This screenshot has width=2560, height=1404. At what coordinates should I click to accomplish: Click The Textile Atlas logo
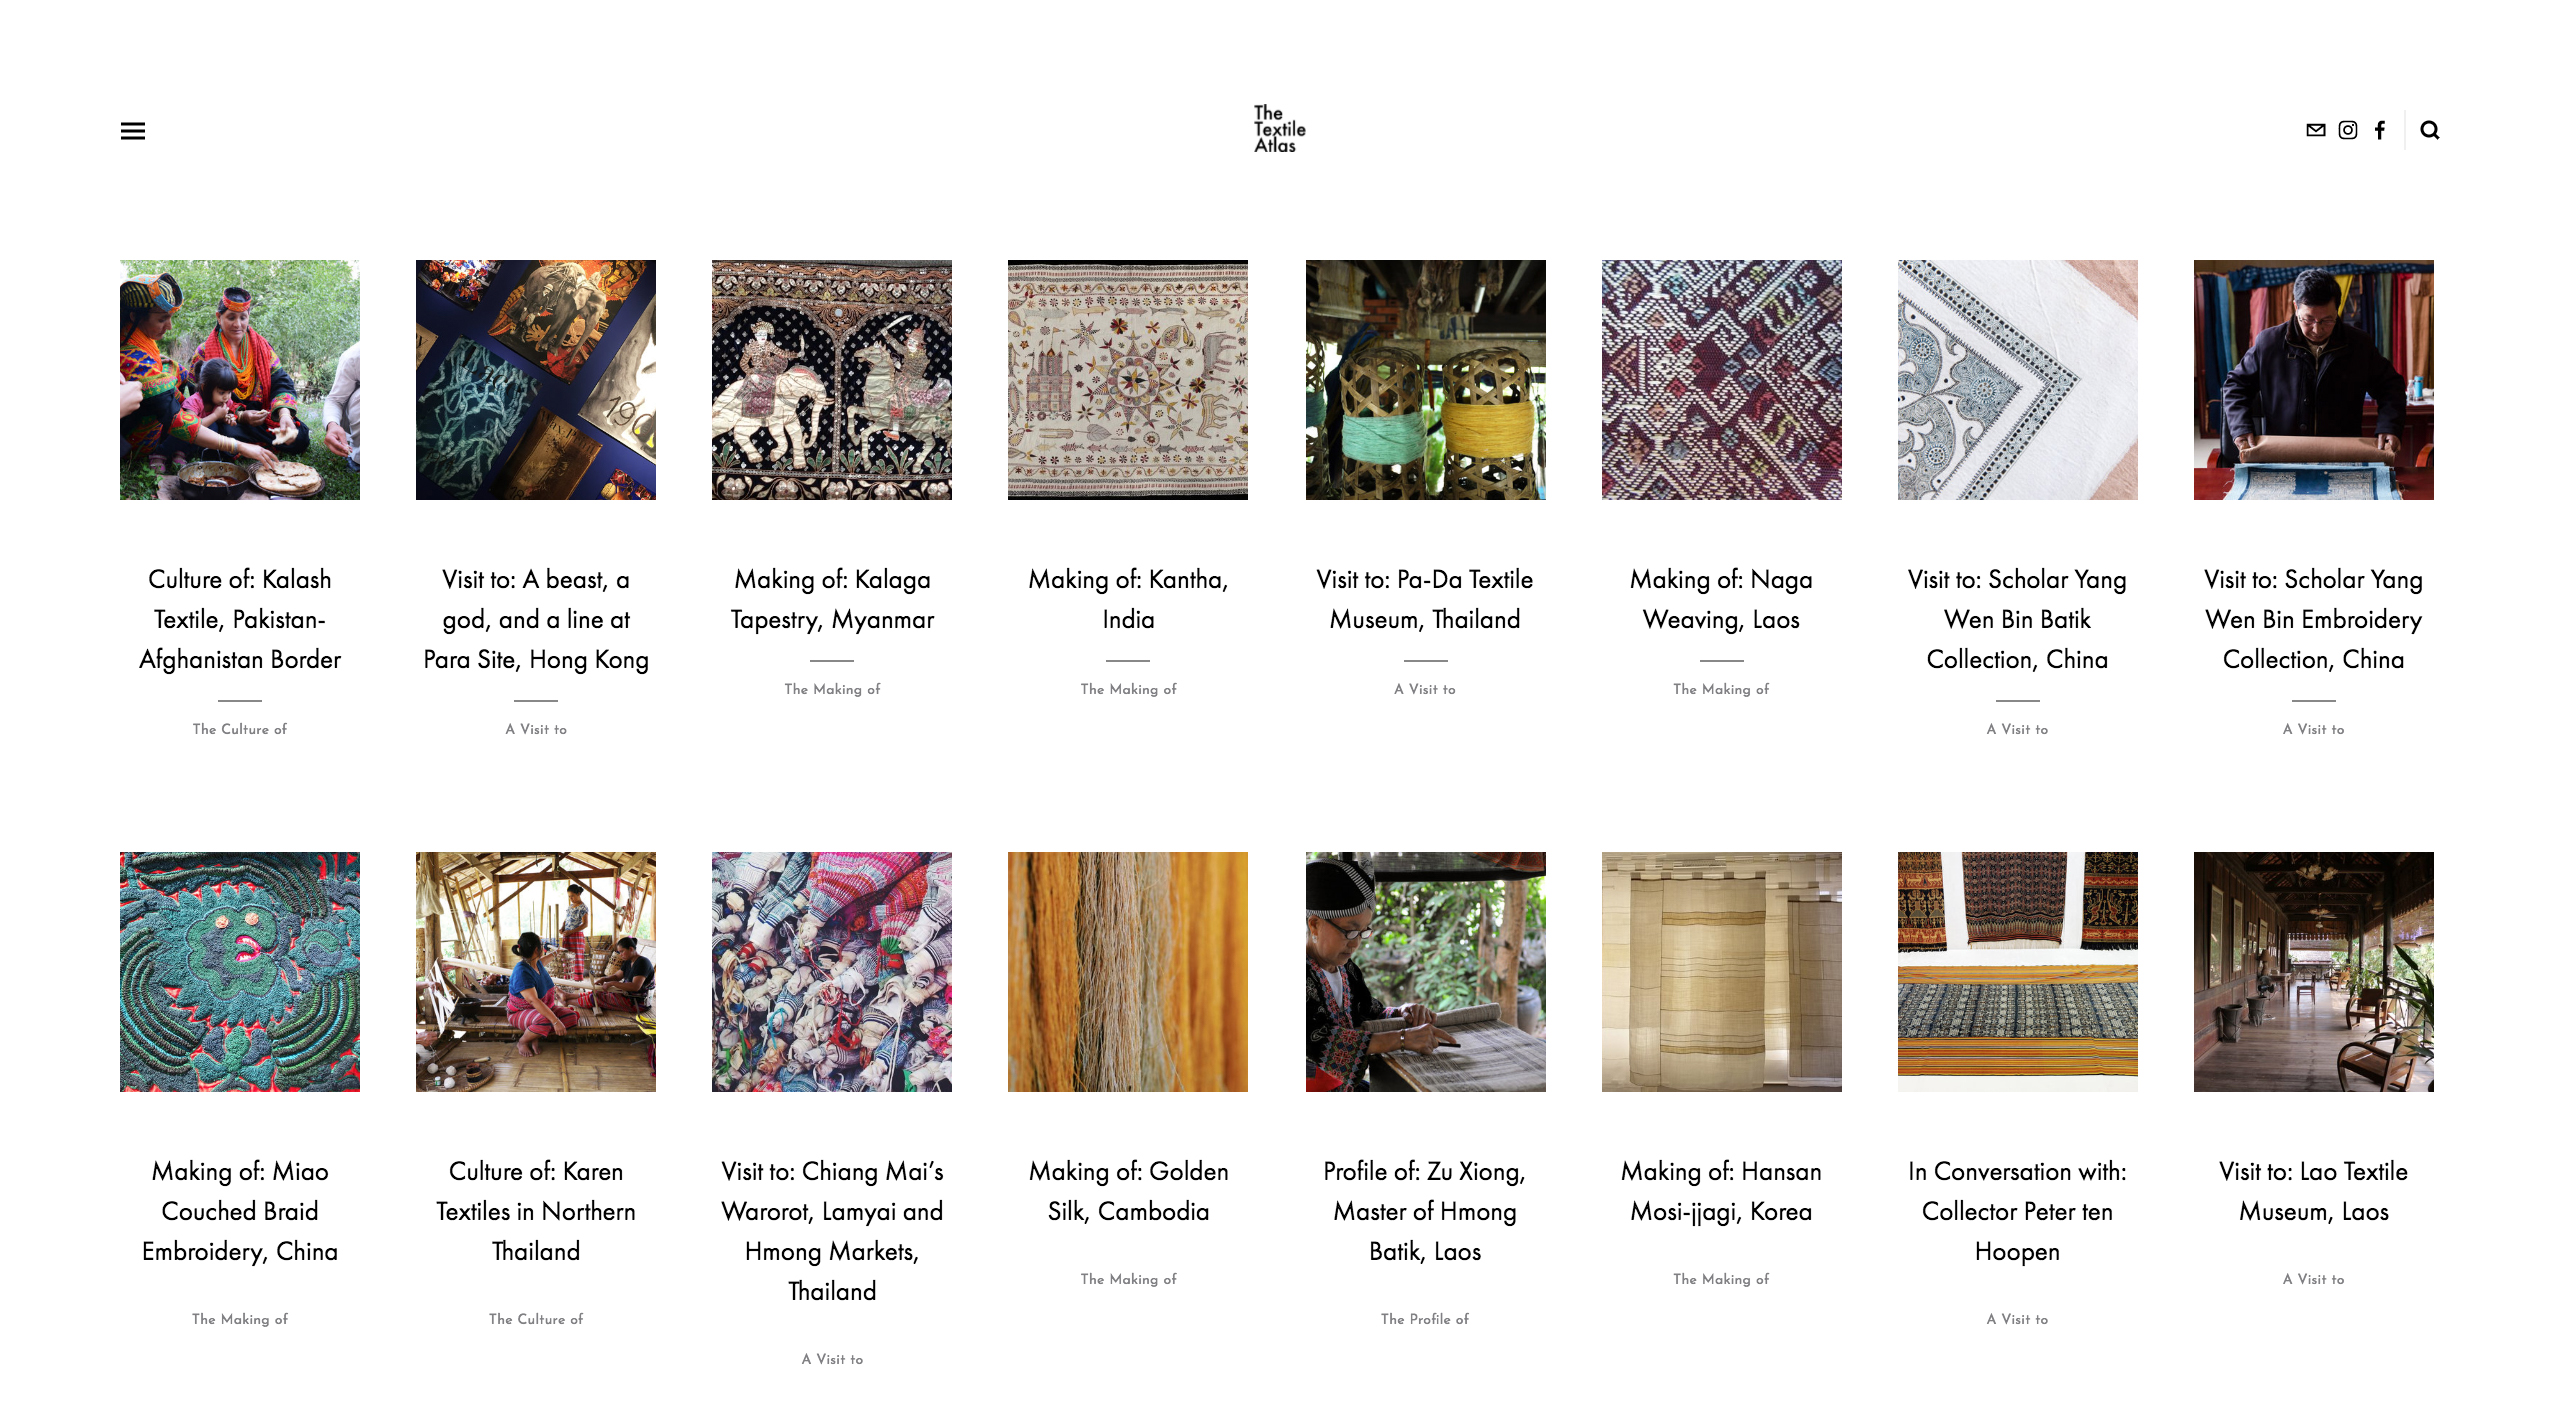pos(1279,129)
